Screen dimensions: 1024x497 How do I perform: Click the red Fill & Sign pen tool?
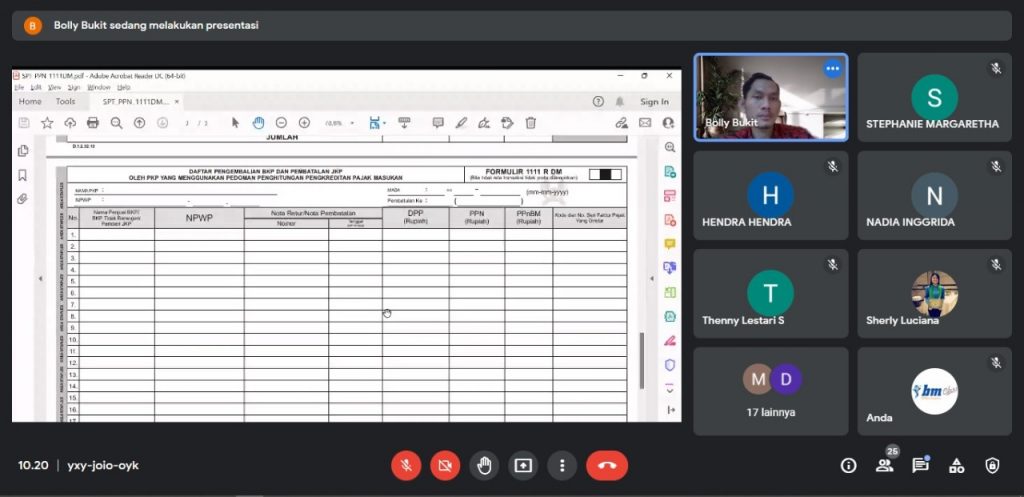click(x=669, y=340)
